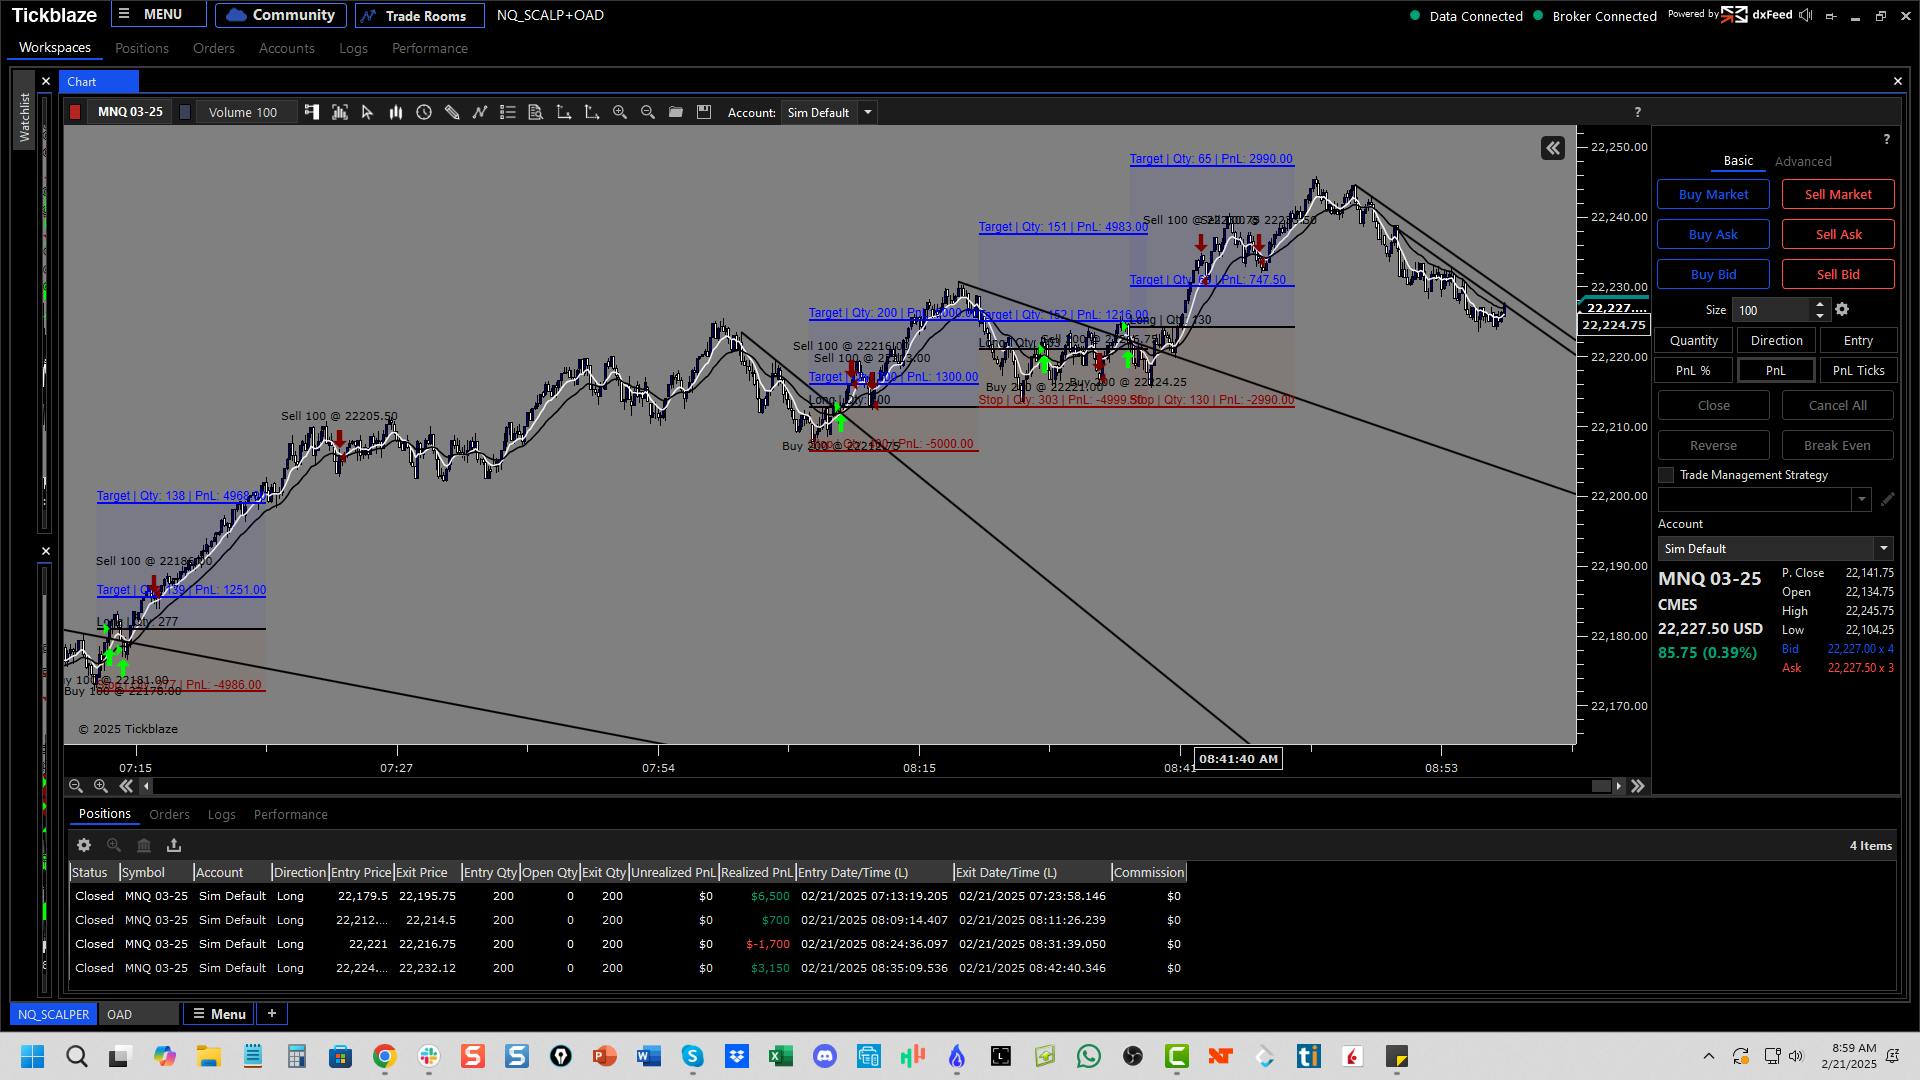
Task: Click the save disk icon in chart toolbar
Action: point(704,112)
